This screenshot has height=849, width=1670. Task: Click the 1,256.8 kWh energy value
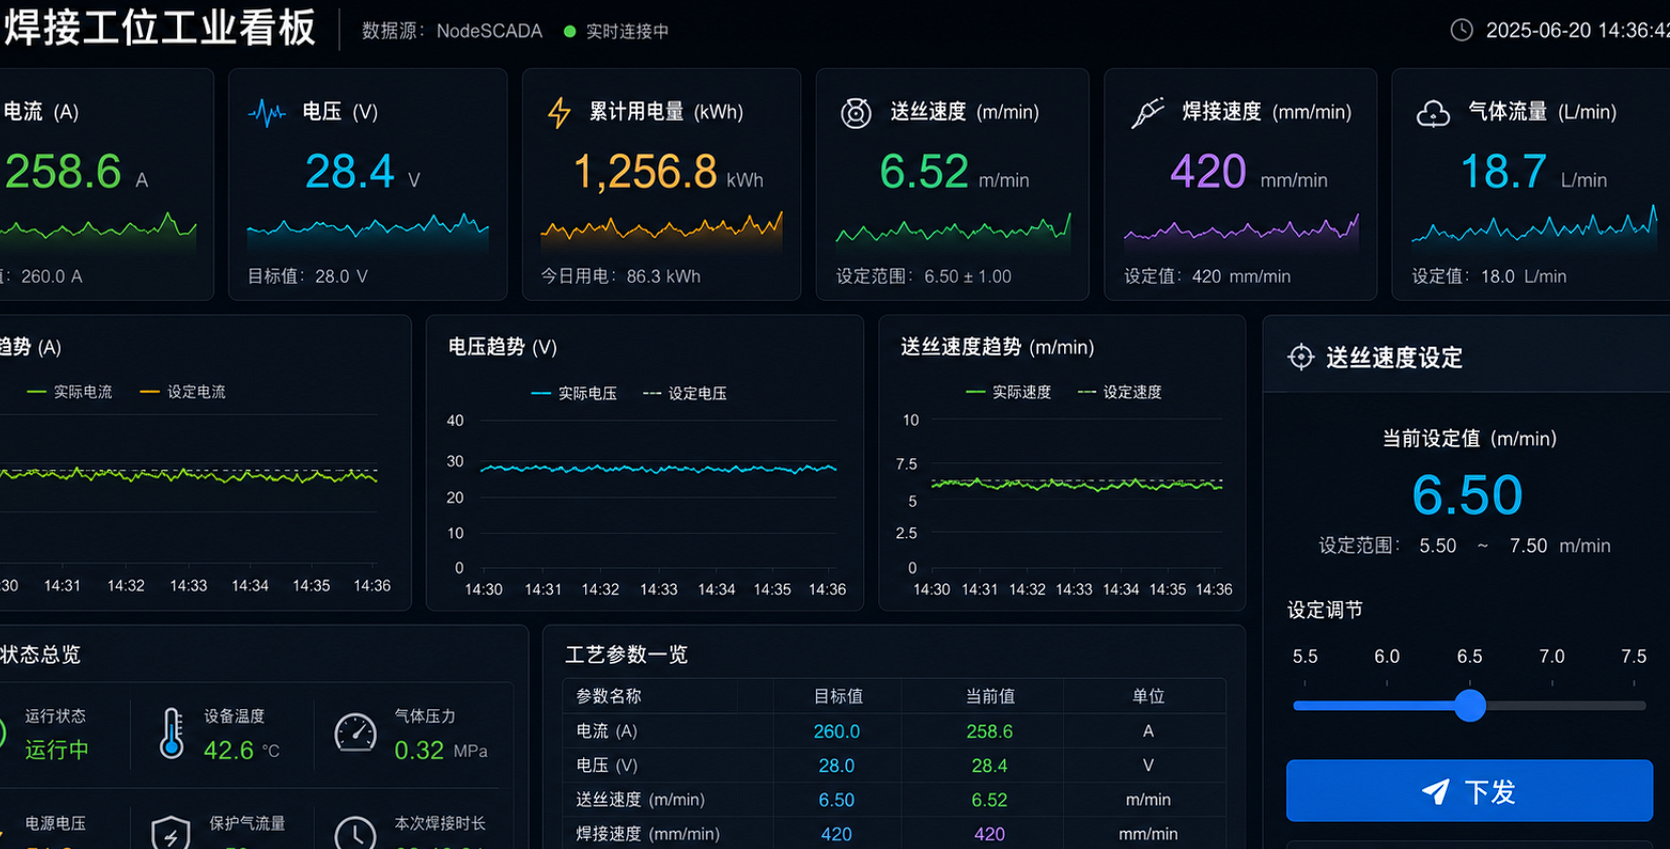(645, 172)
